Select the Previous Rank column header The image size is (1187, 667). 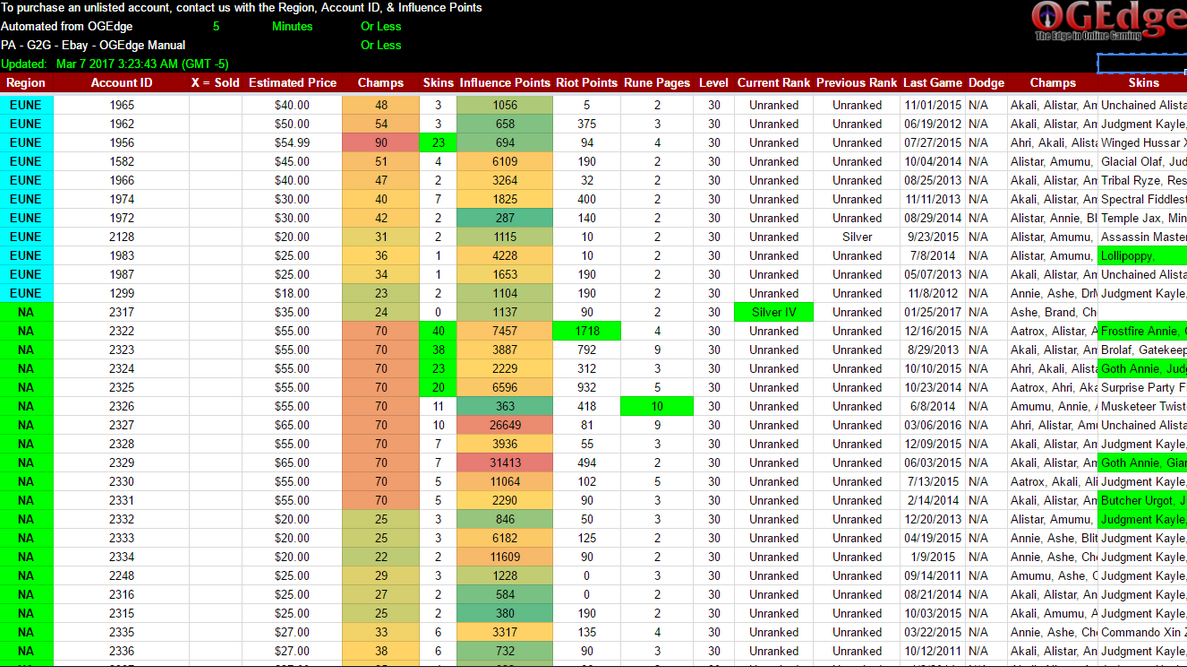pyautogui.click(x=857, y=83)
